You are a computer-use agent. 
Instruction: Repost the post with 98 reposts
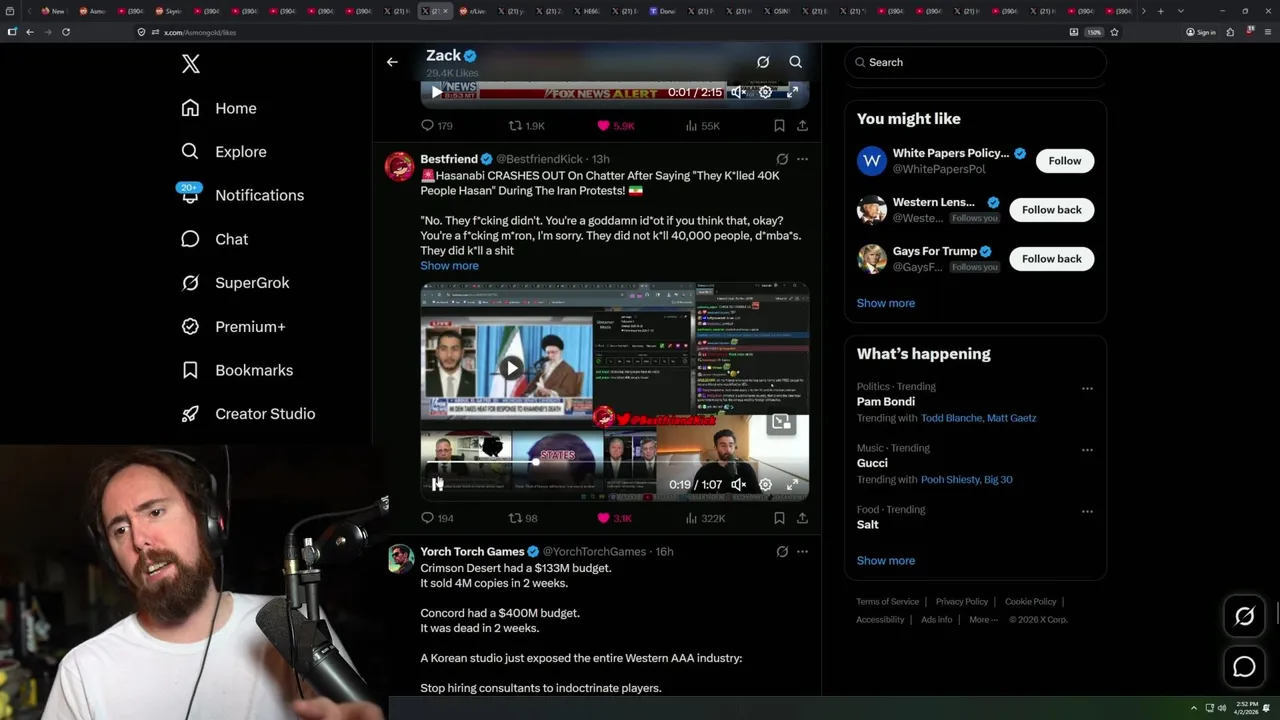(x=524, y=518)
